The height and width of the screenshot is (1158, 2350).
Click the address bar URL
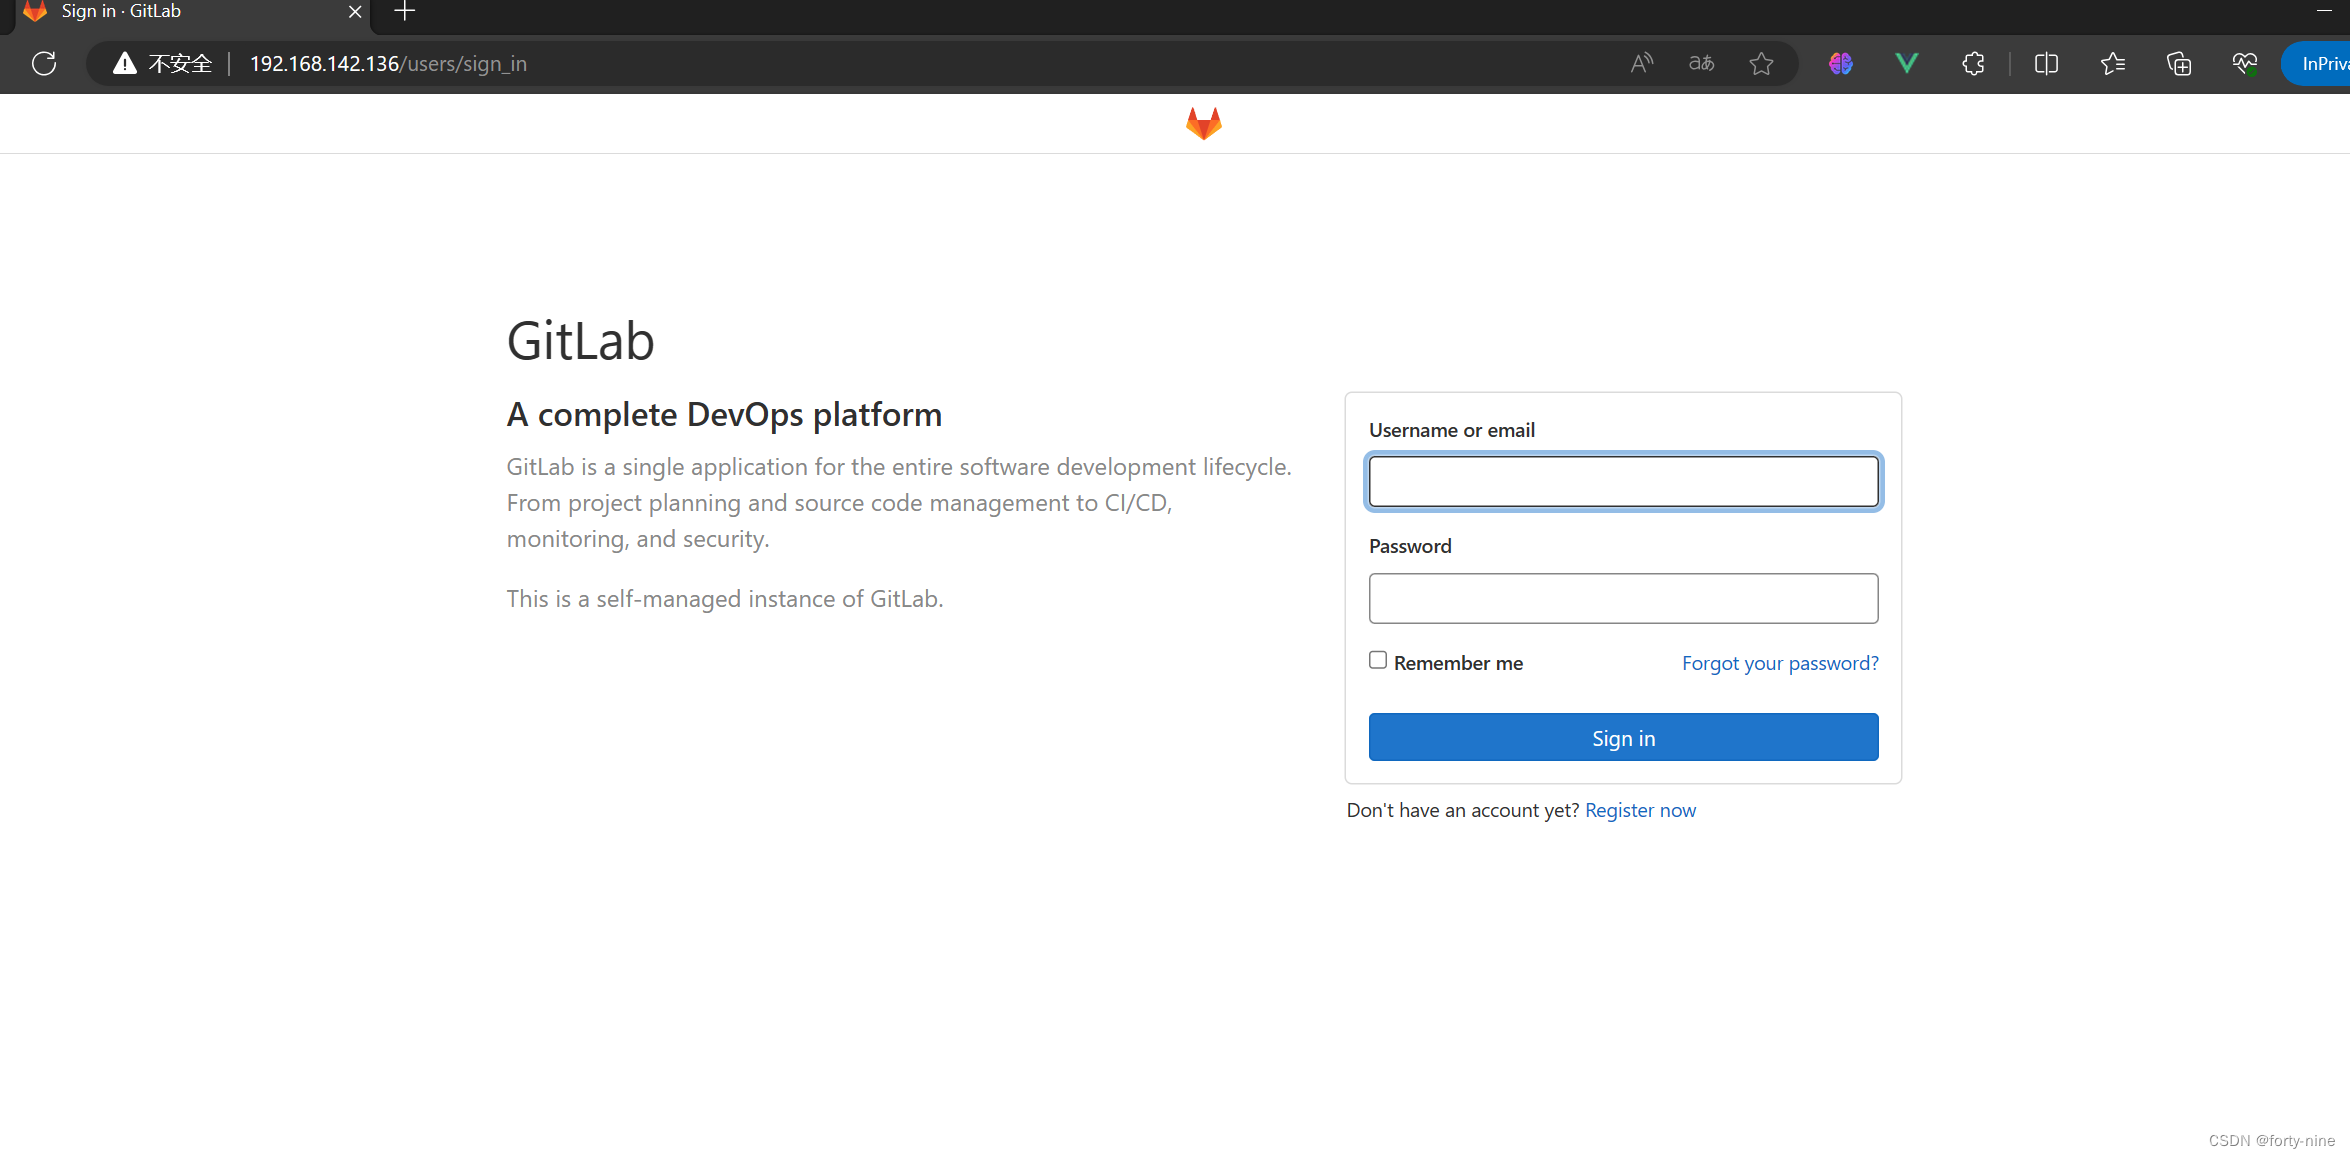(388, 63)
